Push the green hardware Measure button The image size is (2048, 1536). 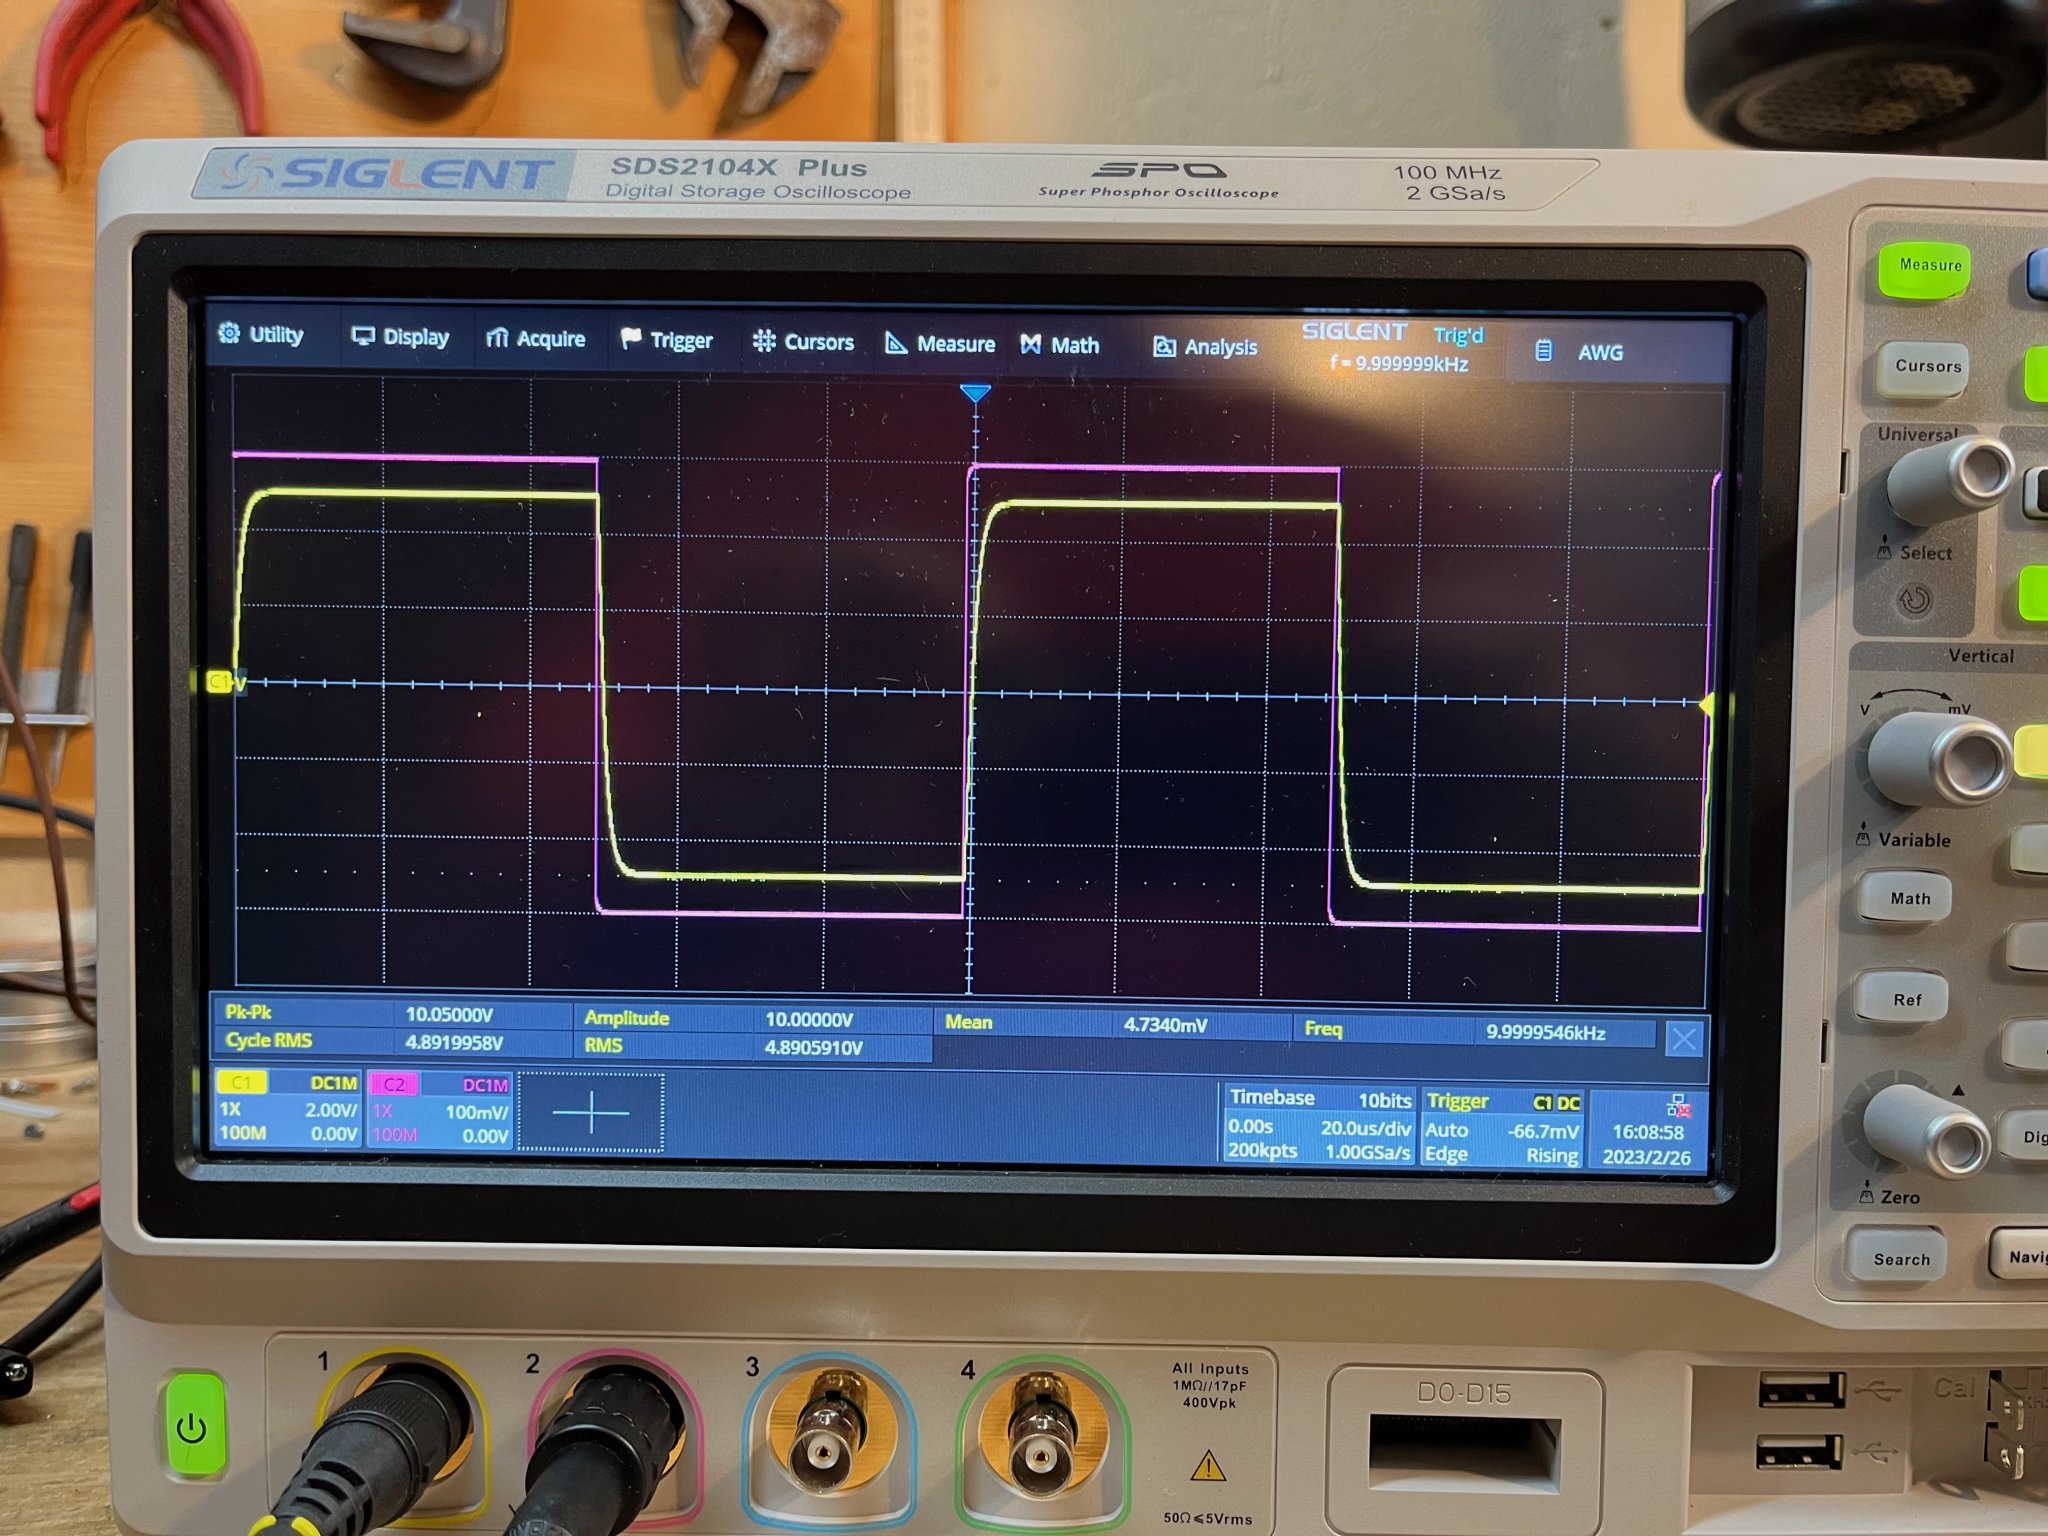coord(1927,268)
